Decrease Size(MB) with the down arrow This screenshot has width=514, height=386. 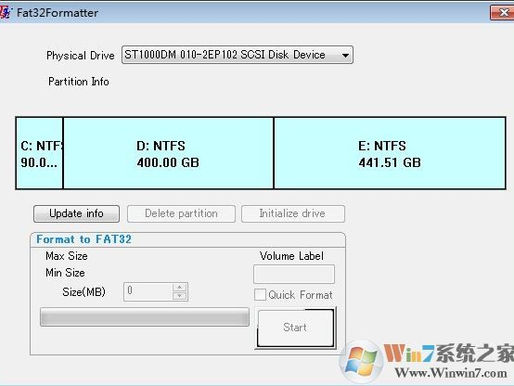point(180,296)
